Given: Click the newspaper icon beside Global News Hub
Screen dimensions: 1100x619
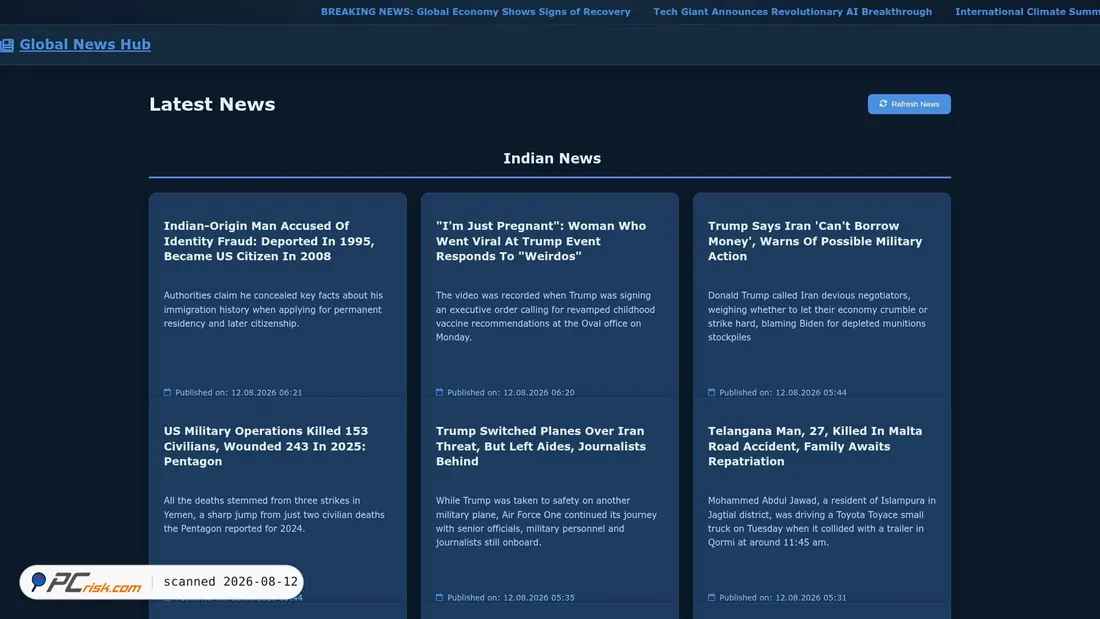Looking at the screenshot, I should (x=7, y=46).
